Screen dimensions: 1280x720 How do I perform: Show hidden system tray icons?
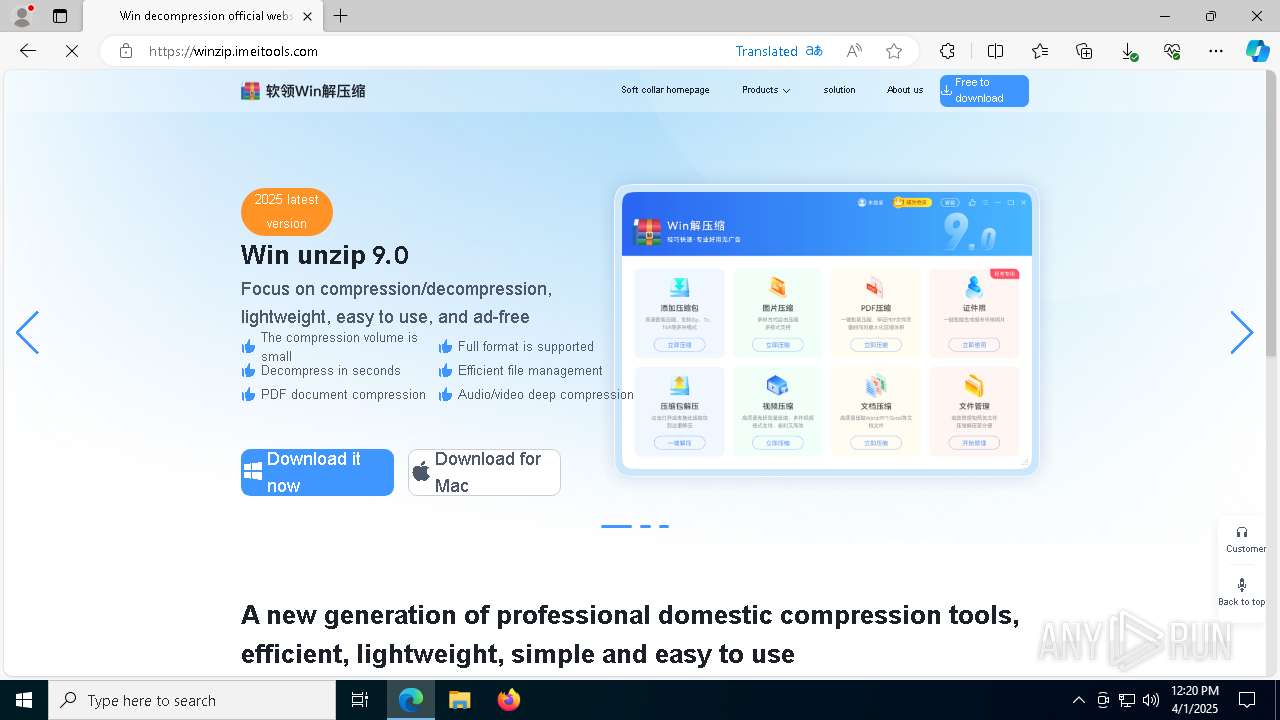(x=1078, y=700)
